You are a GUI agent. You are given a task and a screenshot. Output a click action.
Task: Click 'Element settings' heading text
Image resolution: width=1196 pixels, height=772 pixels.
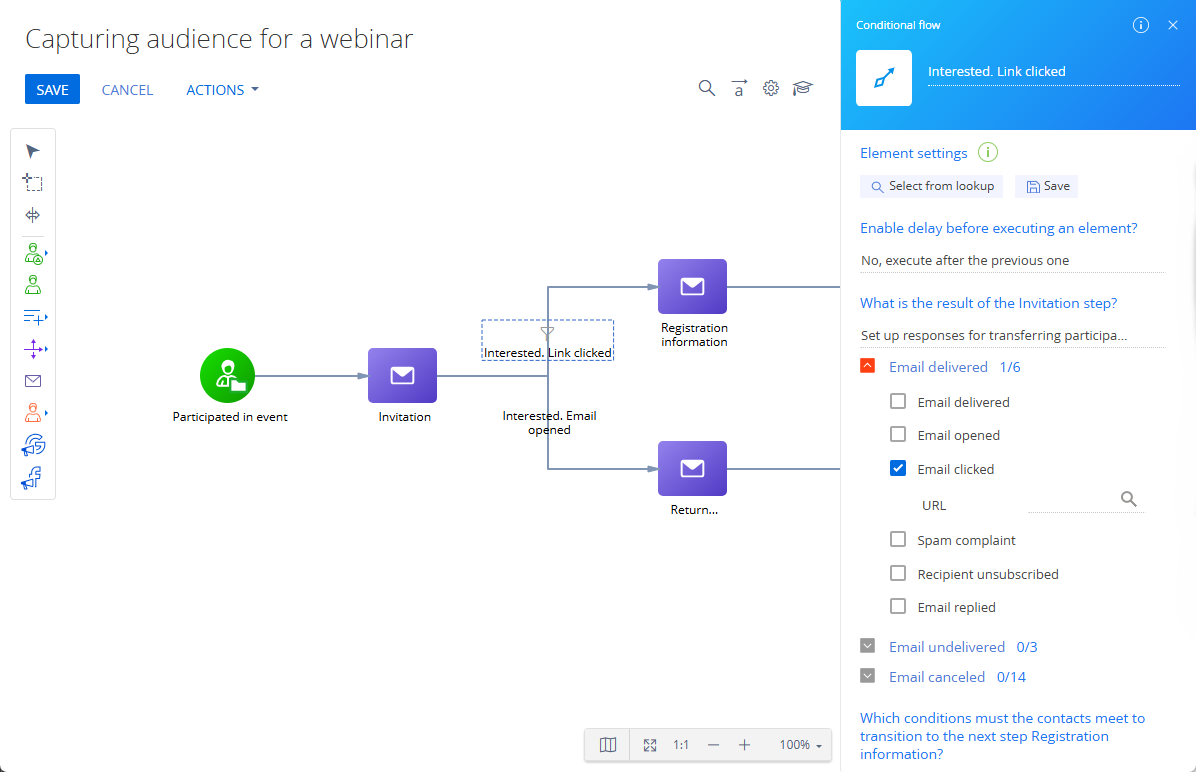(914, 153)
